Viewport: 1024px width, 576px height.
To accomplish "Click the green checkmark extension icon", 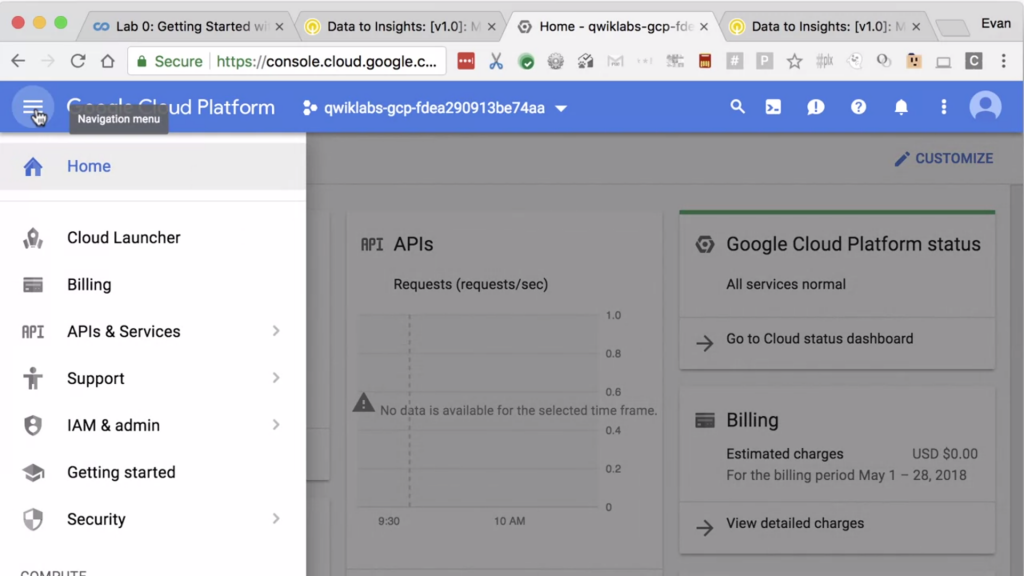I will (x=526, y=62).
